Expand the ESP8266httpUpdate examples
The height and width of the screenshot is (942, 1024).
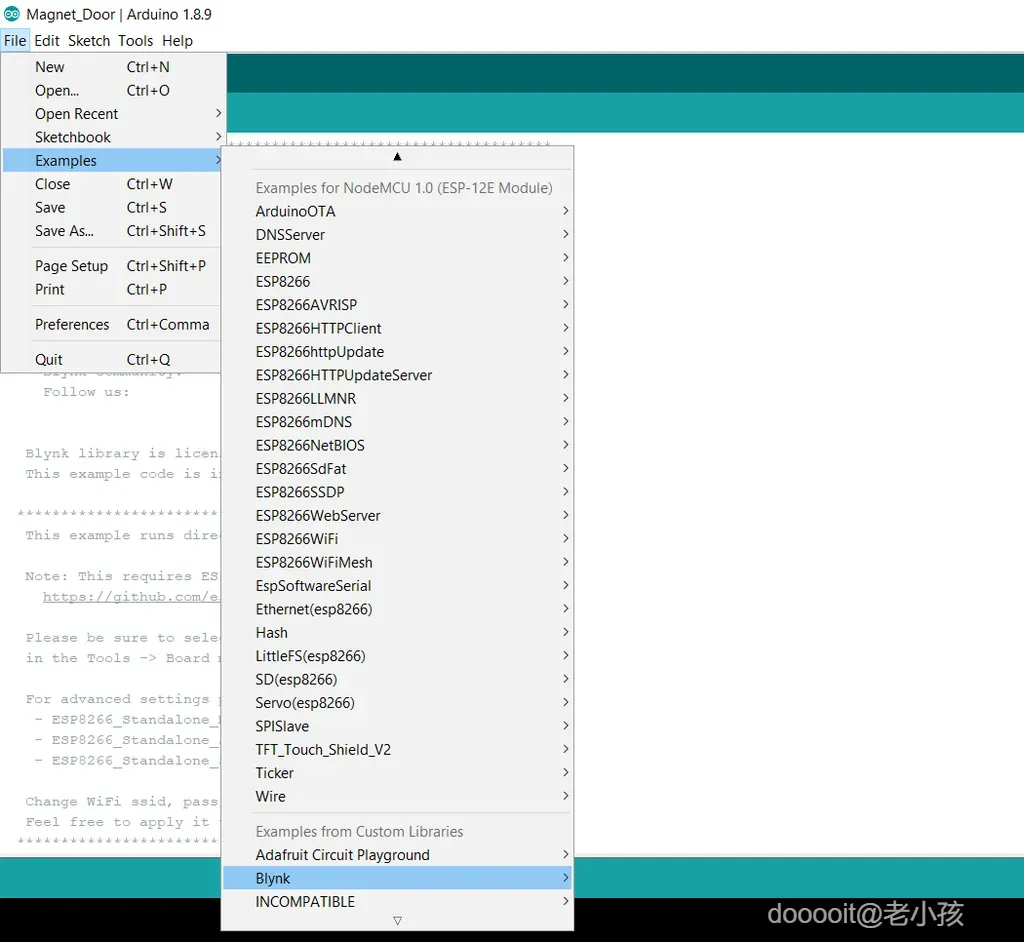[x=397, y=351]
